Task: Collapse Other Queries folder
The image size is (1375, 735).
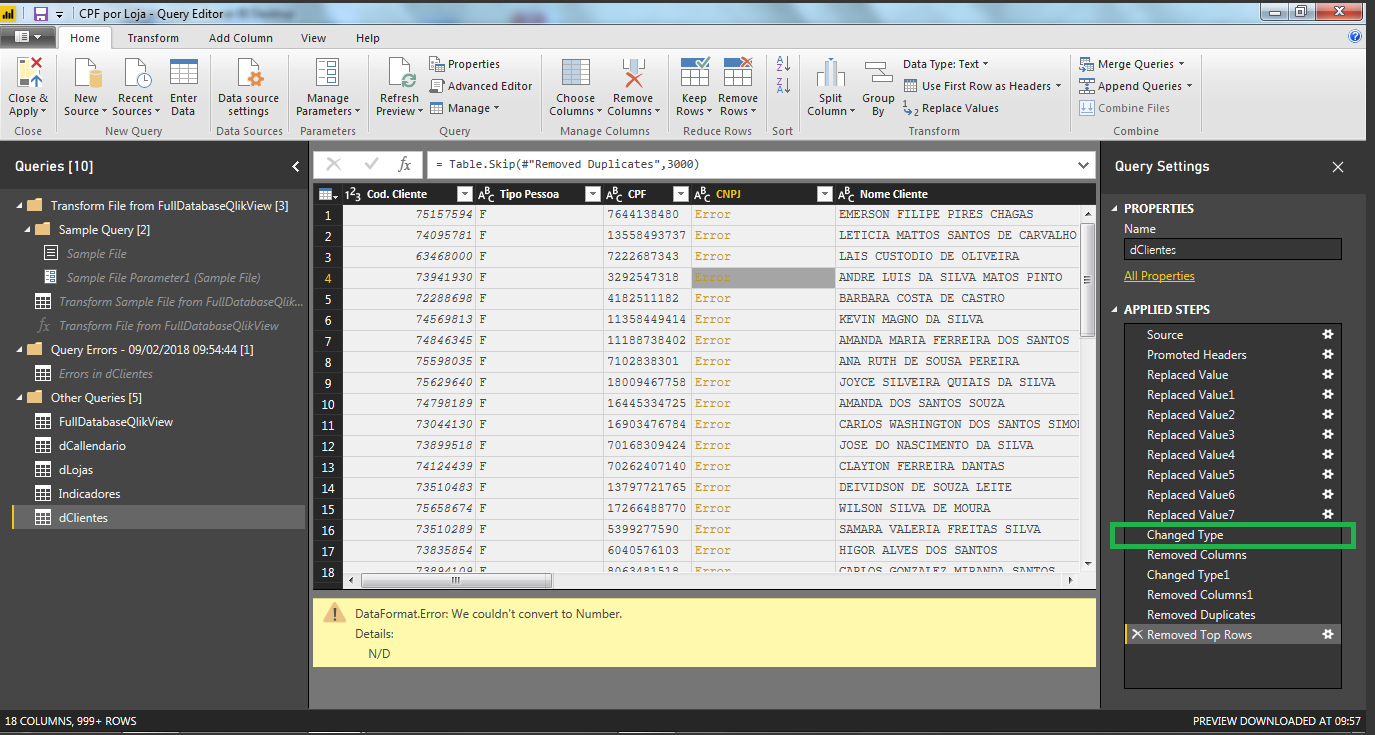Action: click(20, 398)
